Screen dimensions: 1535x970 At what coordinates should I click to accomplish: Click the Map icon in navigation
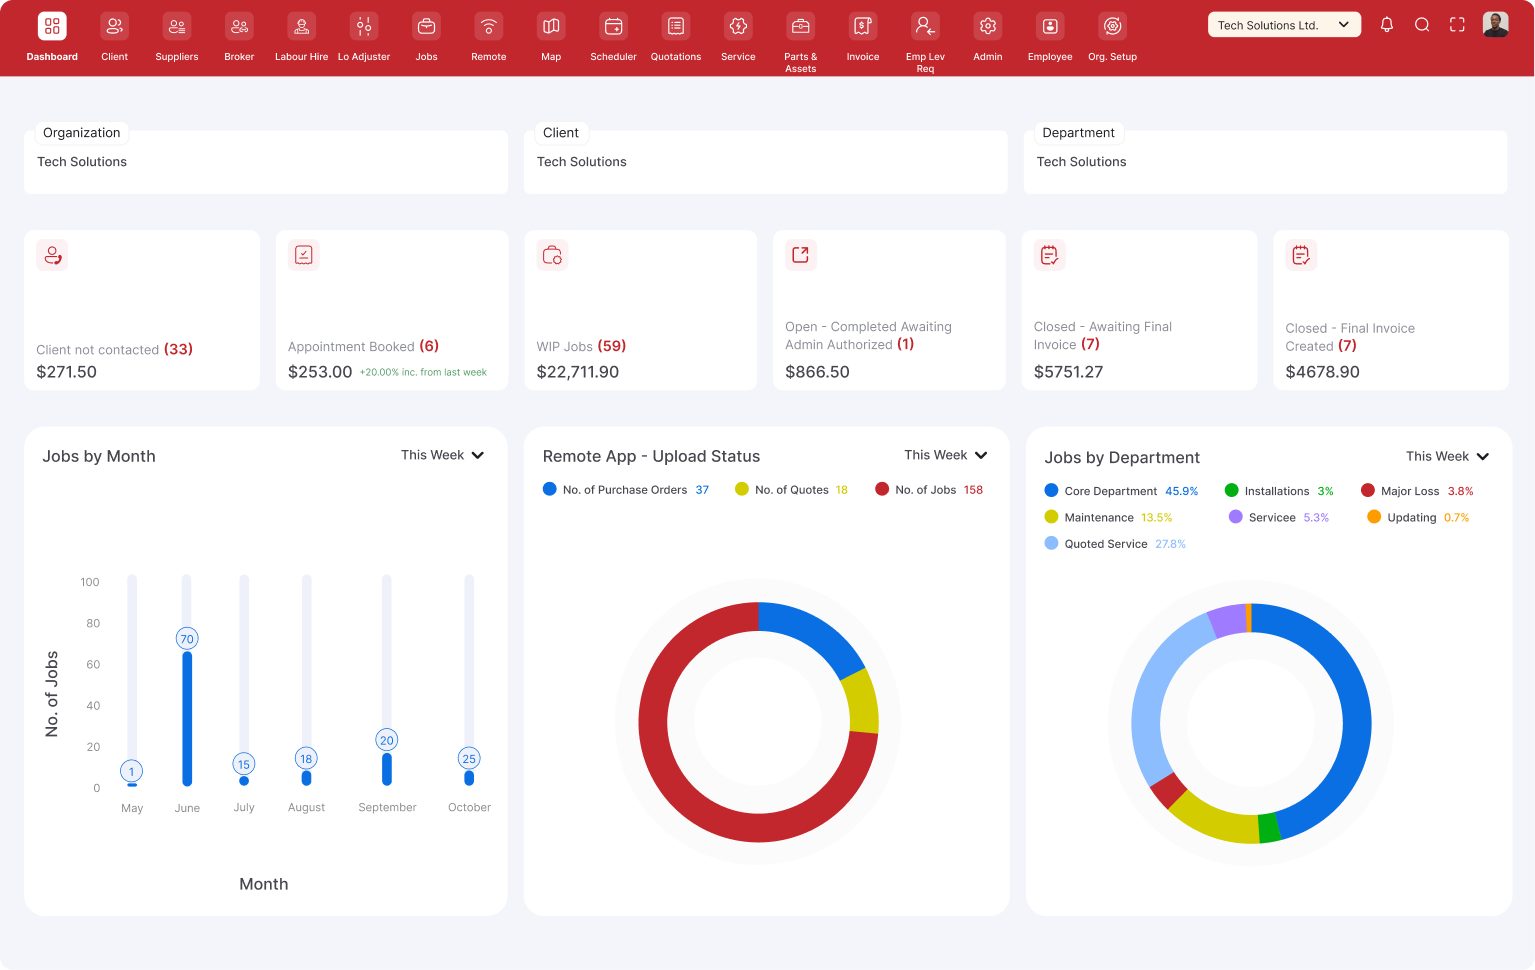pyautogui.click(x=551, y=27)
